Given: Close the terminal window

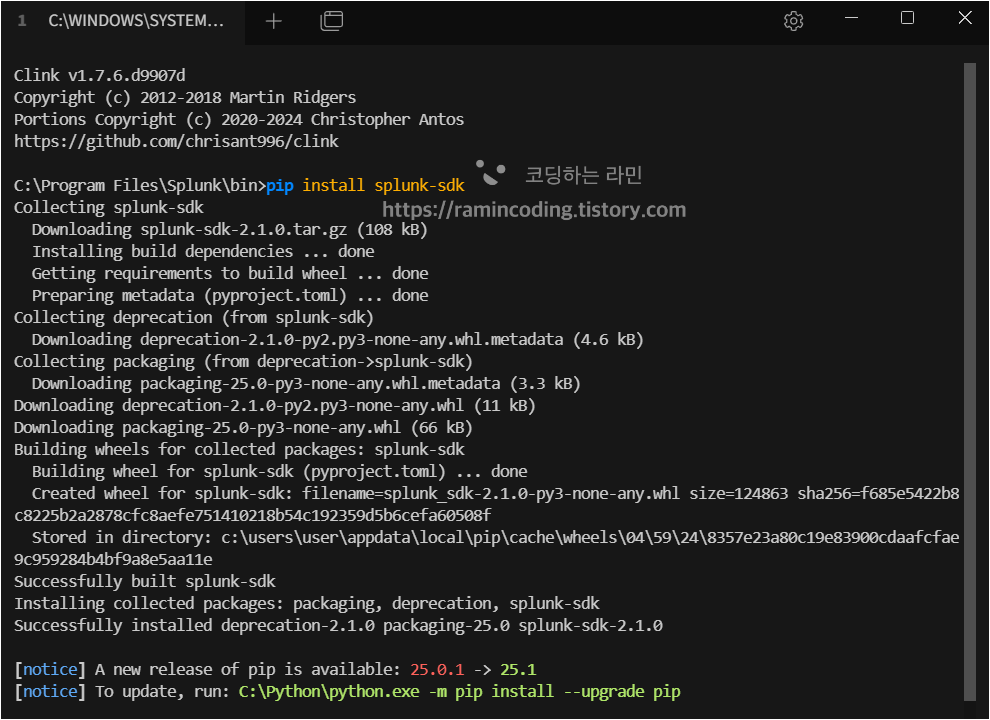Looking at the screenshot, I should pos(965,18).
